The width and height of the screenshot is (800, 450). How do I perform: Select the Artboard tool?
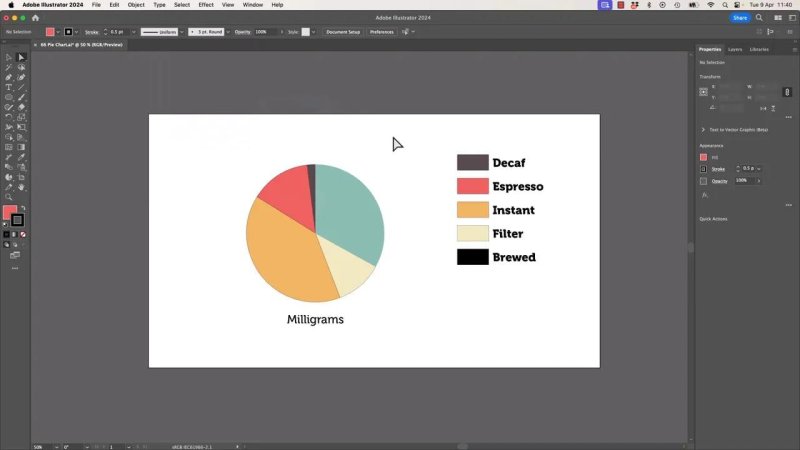tap(21, 177)
